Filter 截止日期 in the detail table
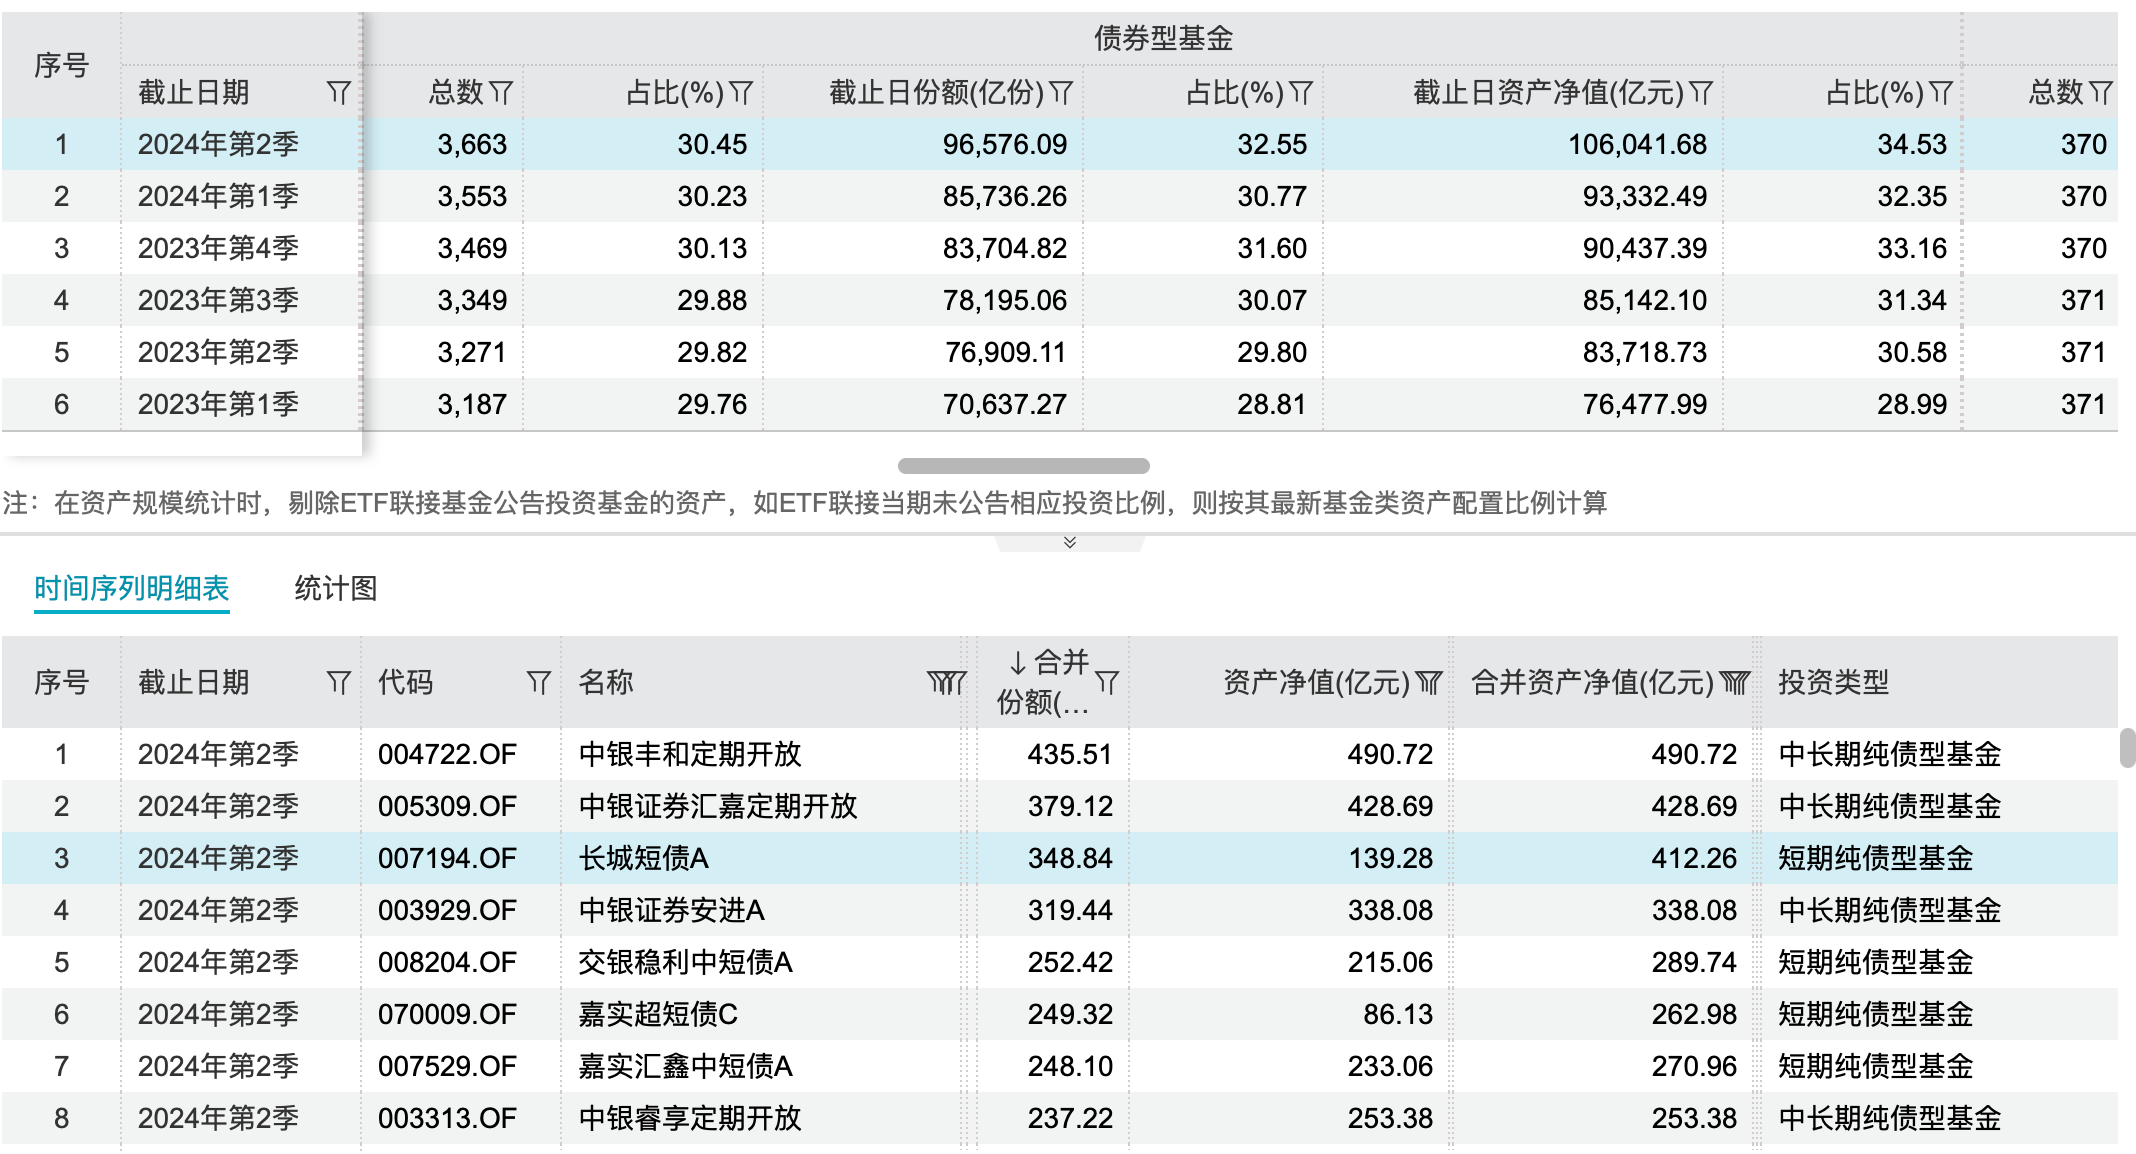 tap(339, 682)
